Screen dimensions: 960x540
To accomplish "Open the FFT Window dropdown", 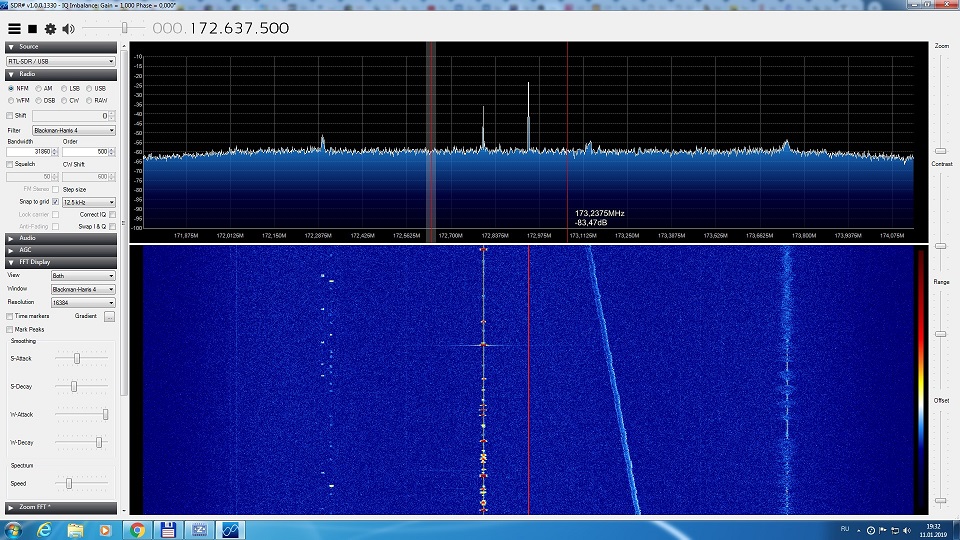I will click(x=83, y=290).
